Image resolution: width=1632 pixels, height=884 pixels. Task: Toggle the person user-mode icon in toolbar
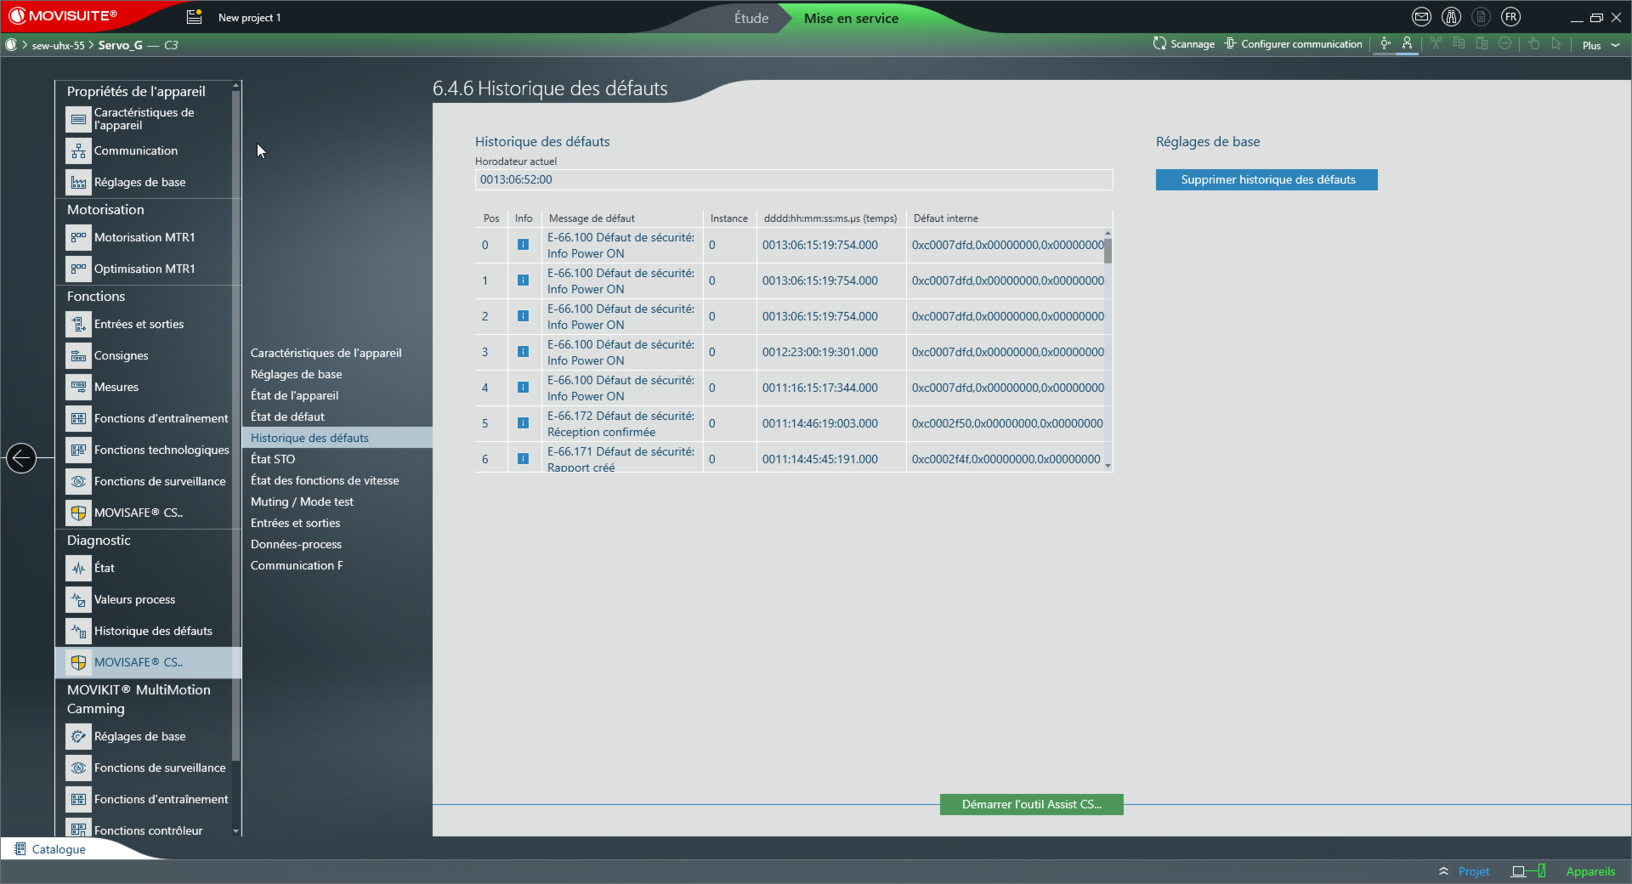1407,44
